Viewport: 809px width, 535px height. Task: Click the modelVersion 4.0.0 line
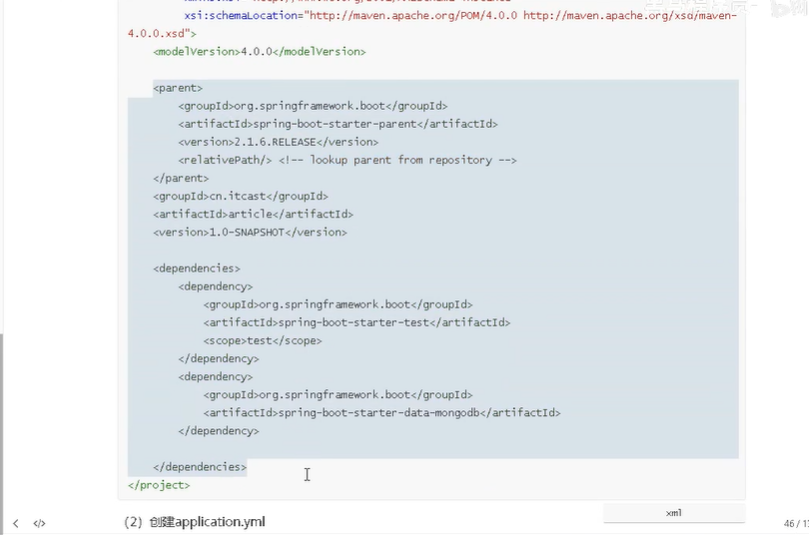point(260,52)
